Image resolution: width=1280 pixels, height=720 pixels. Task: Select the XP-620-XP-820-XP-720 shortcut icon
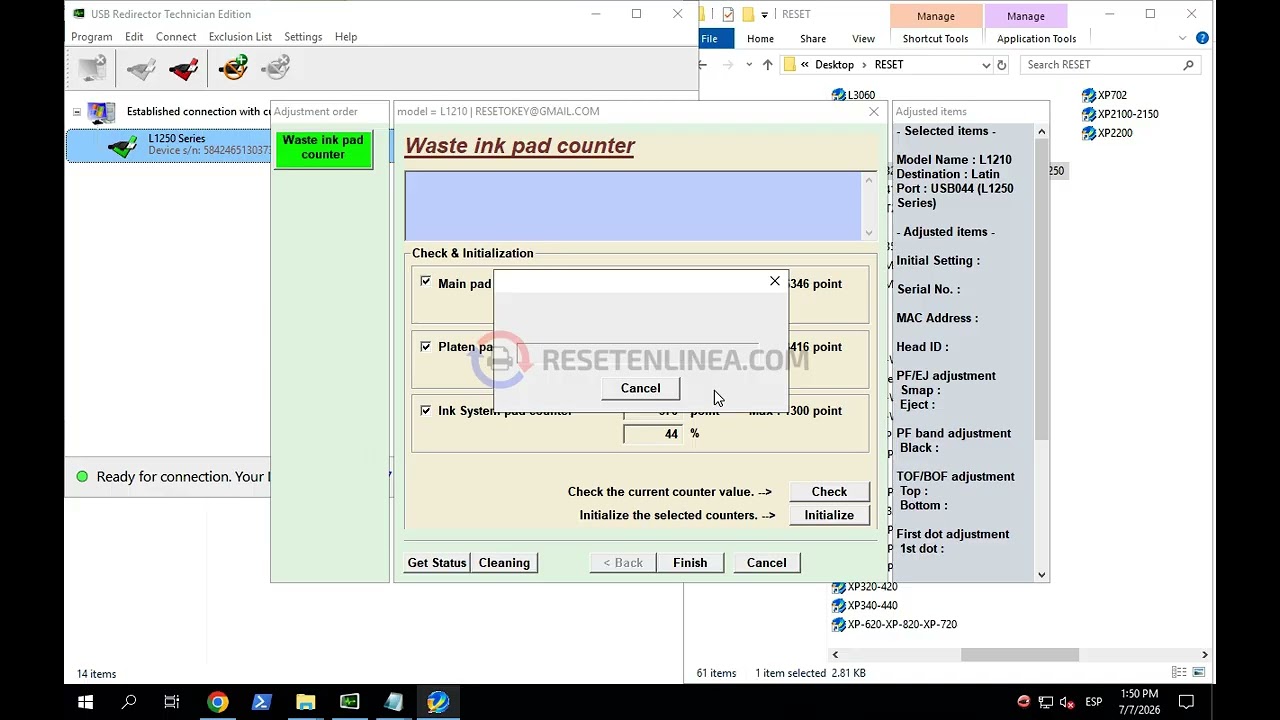click(839, 625)
